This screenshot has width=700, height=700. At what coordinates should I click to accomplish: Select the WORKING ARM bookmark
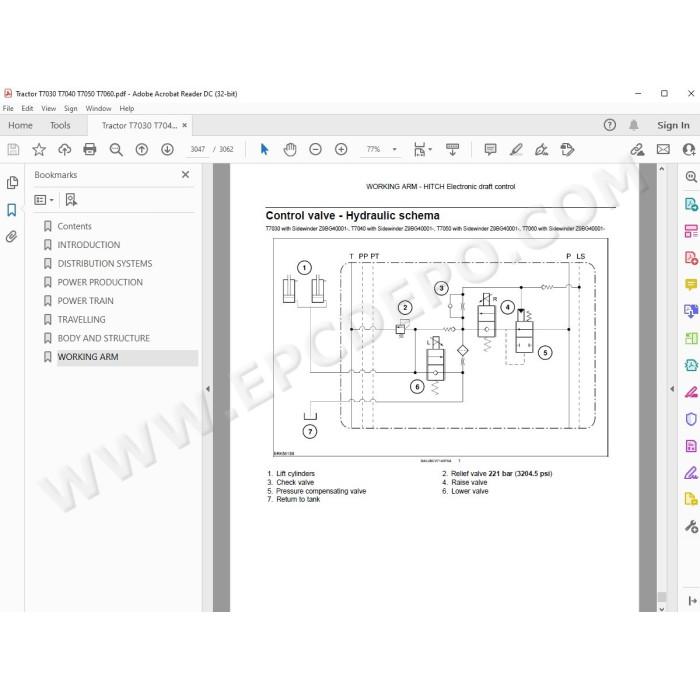(x=88, y=357)
